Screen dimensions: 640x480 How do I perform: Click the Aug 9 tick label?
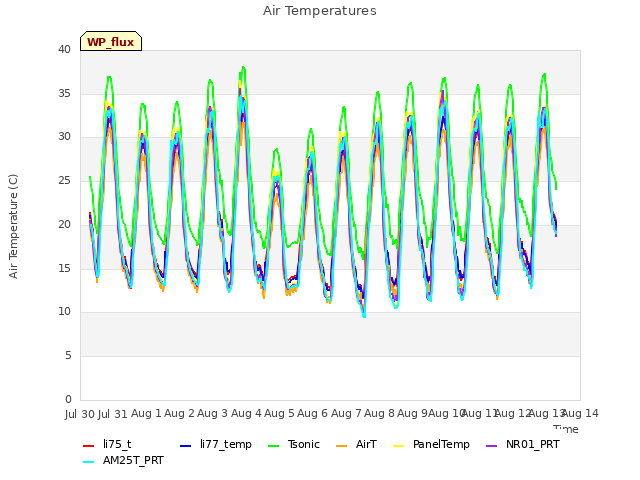click(x=412, y=413)
